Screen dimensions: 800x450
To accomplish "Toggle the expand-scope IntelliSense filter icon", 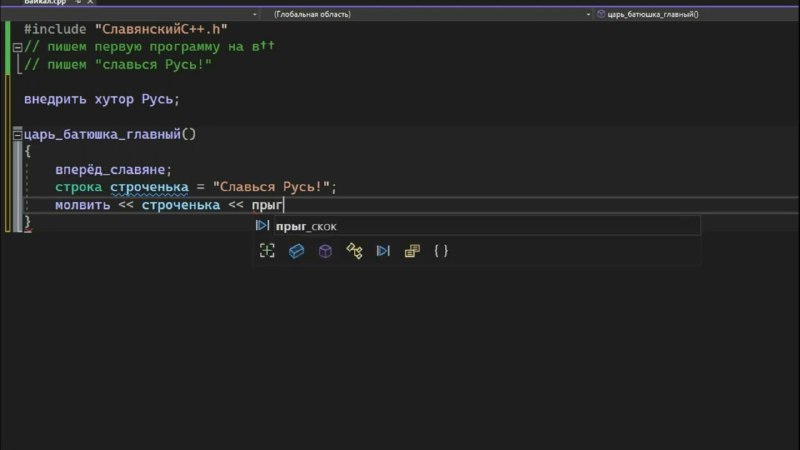I will (267, 251).
